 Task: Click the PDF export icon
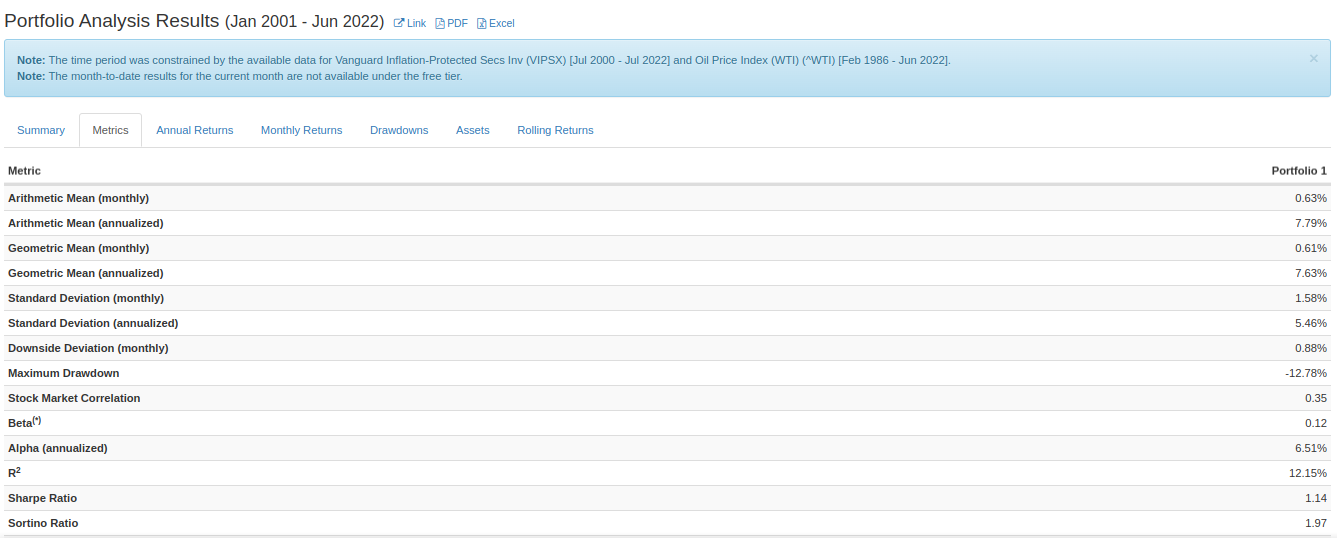point(440,23)
